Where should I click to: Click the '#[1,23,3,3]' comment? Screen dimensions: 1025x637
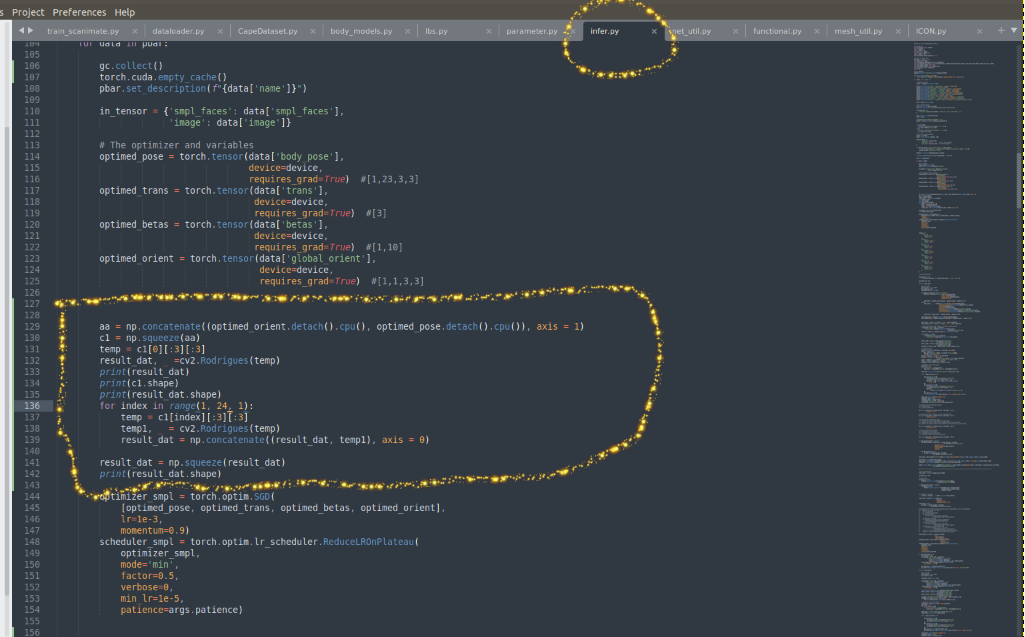click(x=389, y=179)
